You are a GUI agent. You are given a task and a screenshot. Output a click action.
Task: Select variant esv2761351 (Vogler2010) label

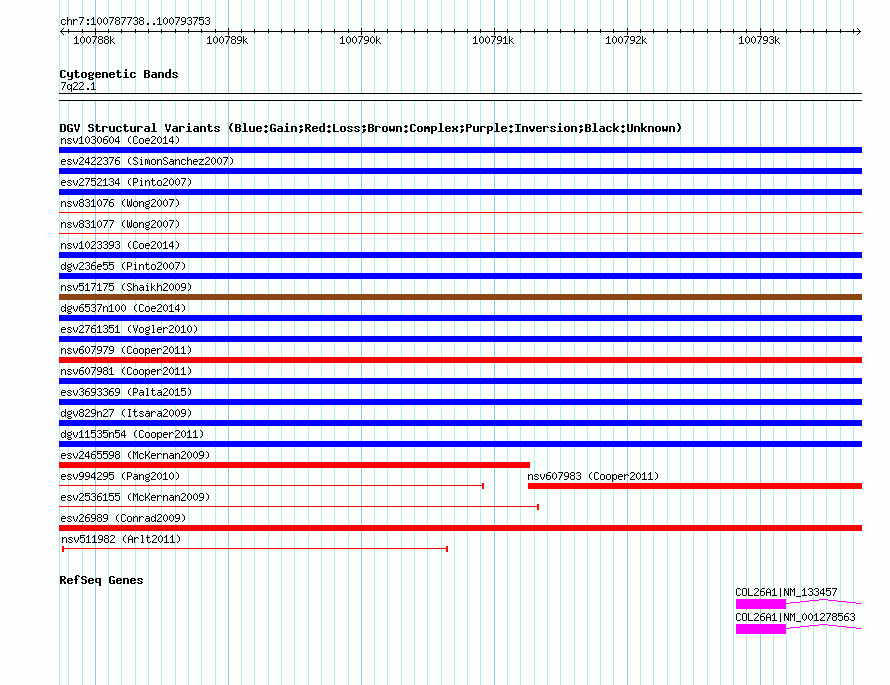point(129,329)
